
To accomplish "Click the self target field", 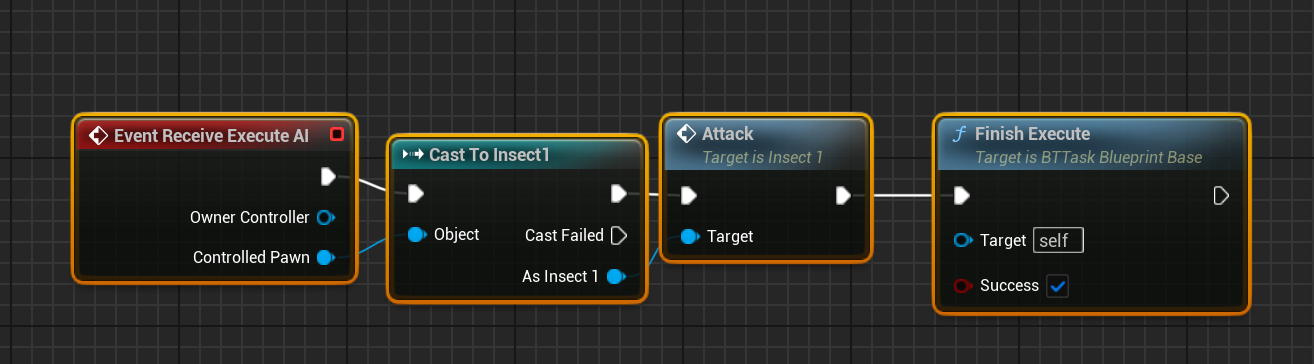I will pyautogui.click(x=1058, y=240).
